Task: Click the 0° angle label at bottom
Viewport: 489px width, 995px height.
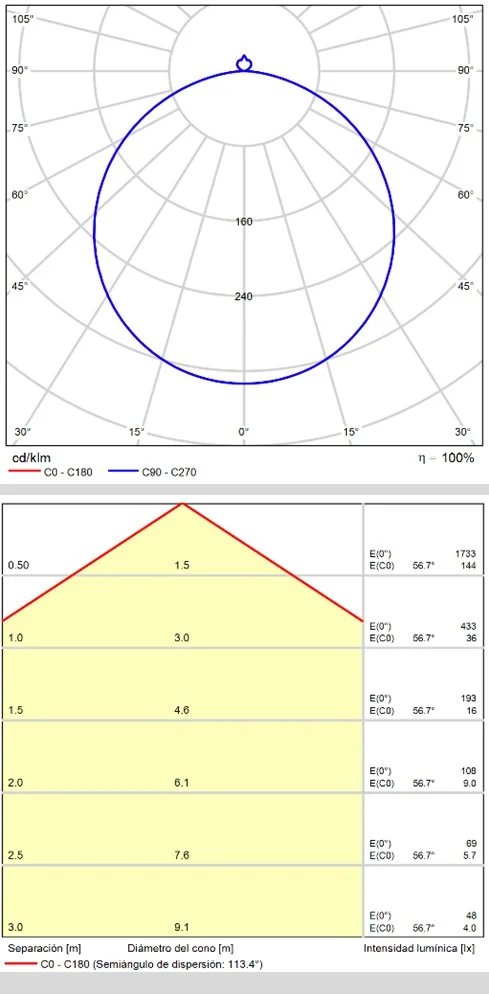Action: tap(244, 432)
